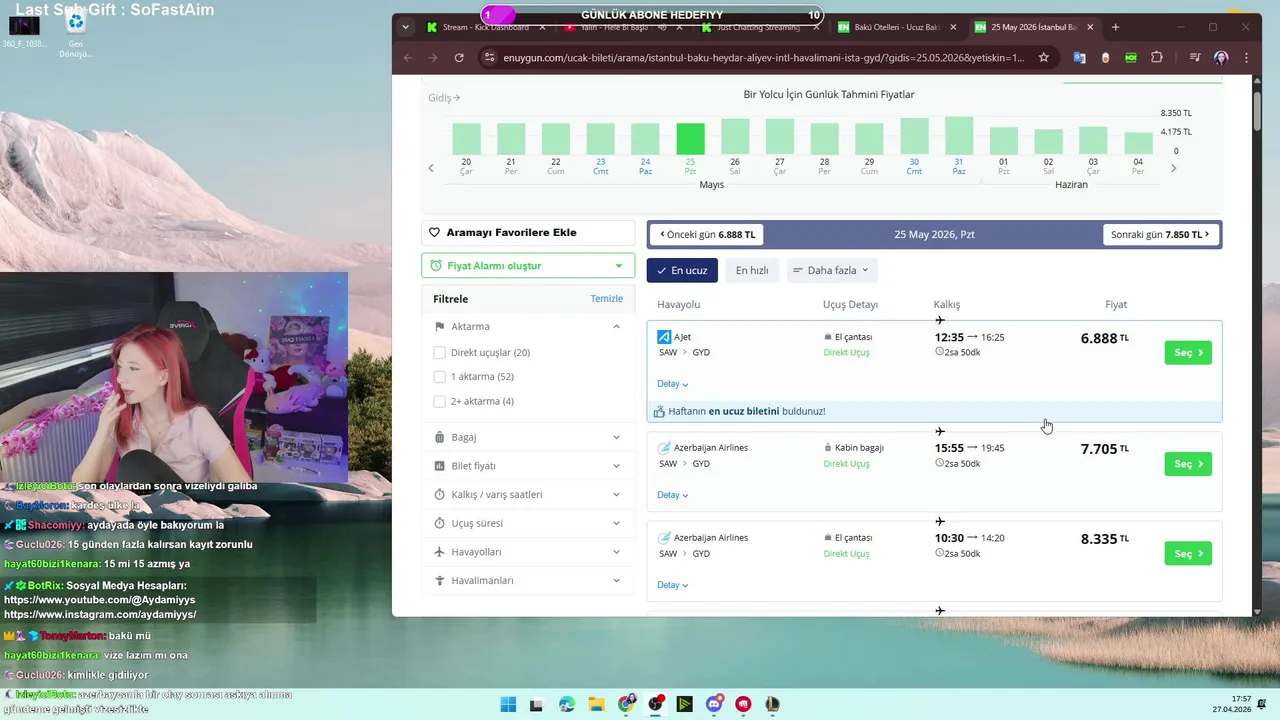
Task: Bookmark this page using the star icon
Action: 1044,58
